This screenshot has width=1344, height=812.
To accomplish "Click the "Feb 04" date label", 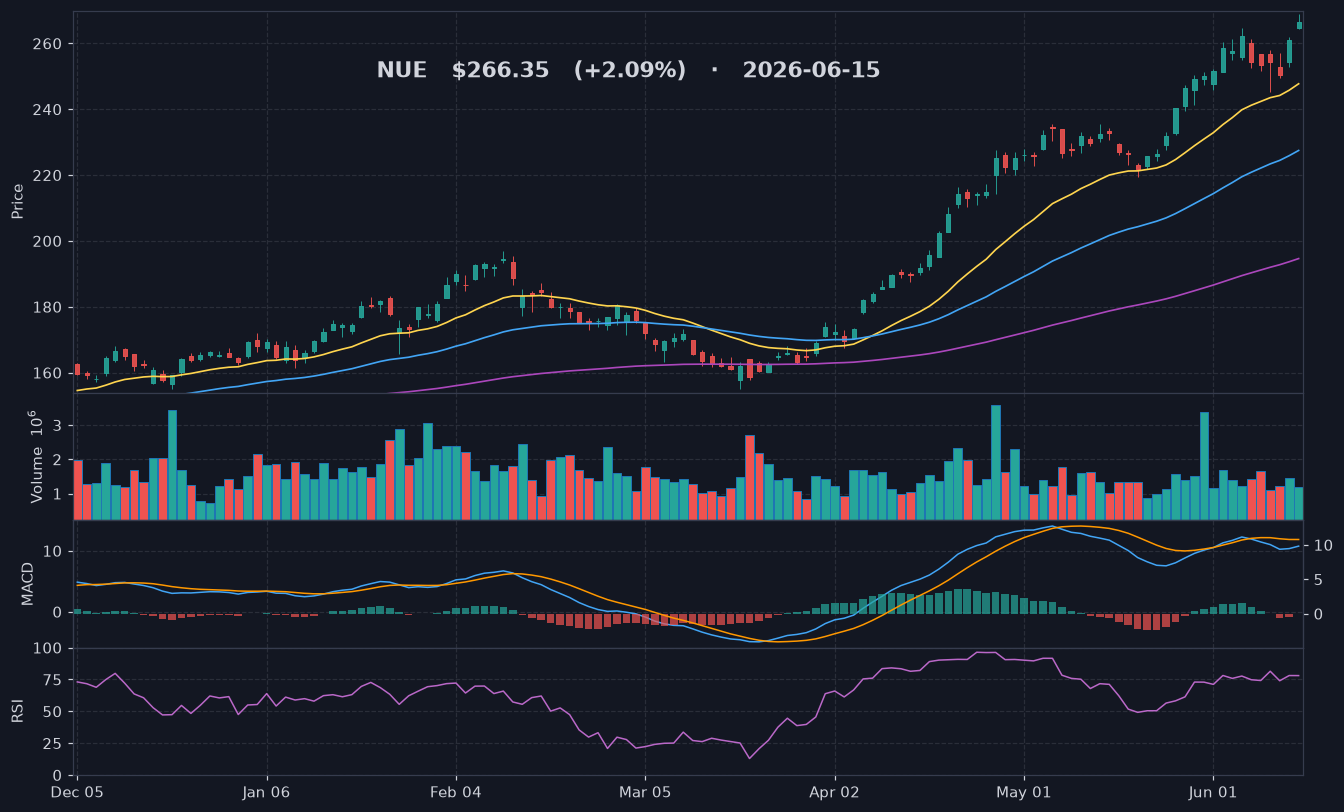I will point(456,793).
